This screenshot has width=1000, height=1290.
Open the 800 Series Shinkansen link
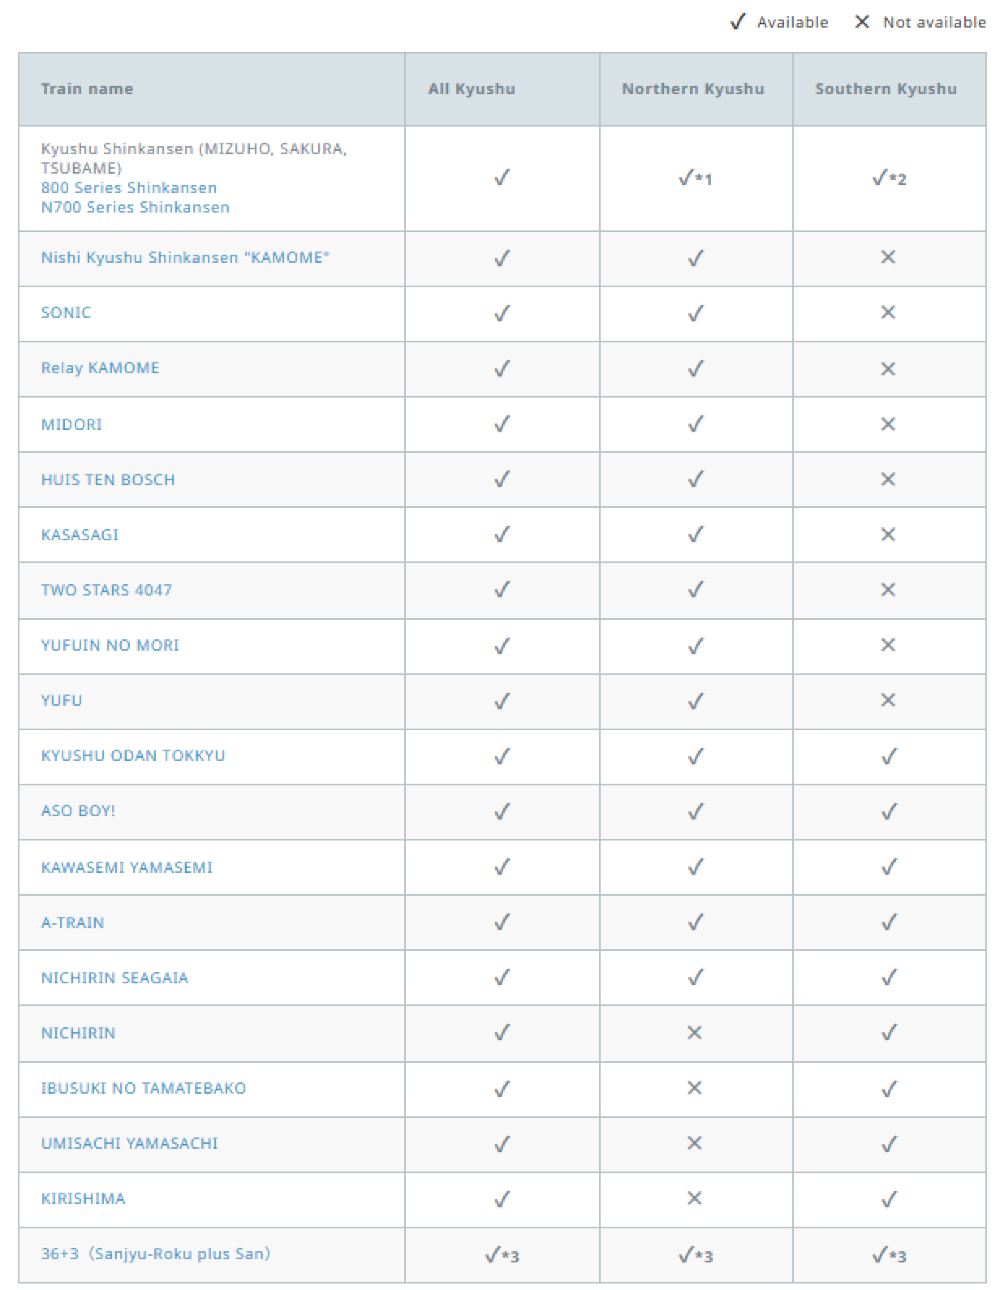pos(128,188)
